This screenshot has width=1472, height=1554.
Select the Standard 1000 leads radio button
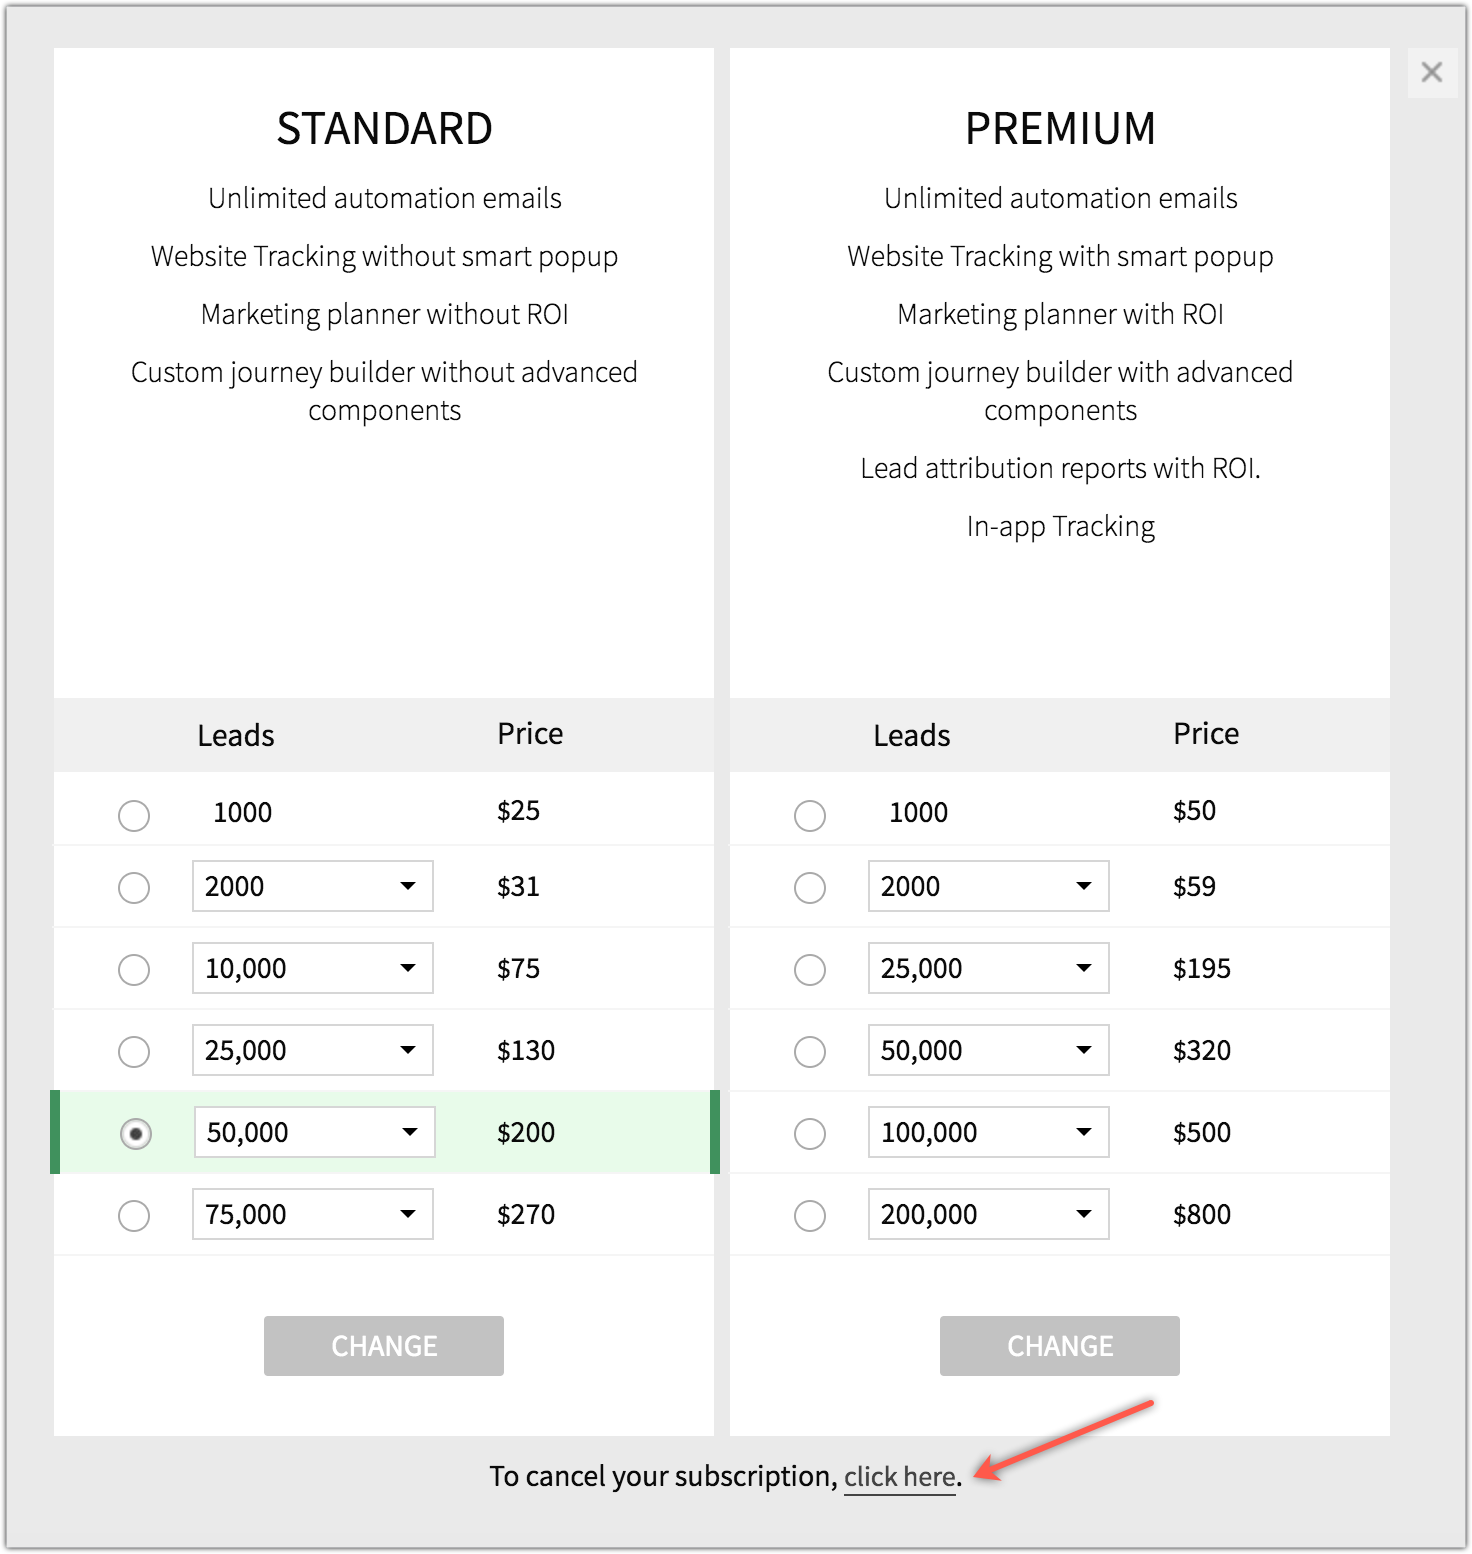pyautogui.click(x=134, y=815)
